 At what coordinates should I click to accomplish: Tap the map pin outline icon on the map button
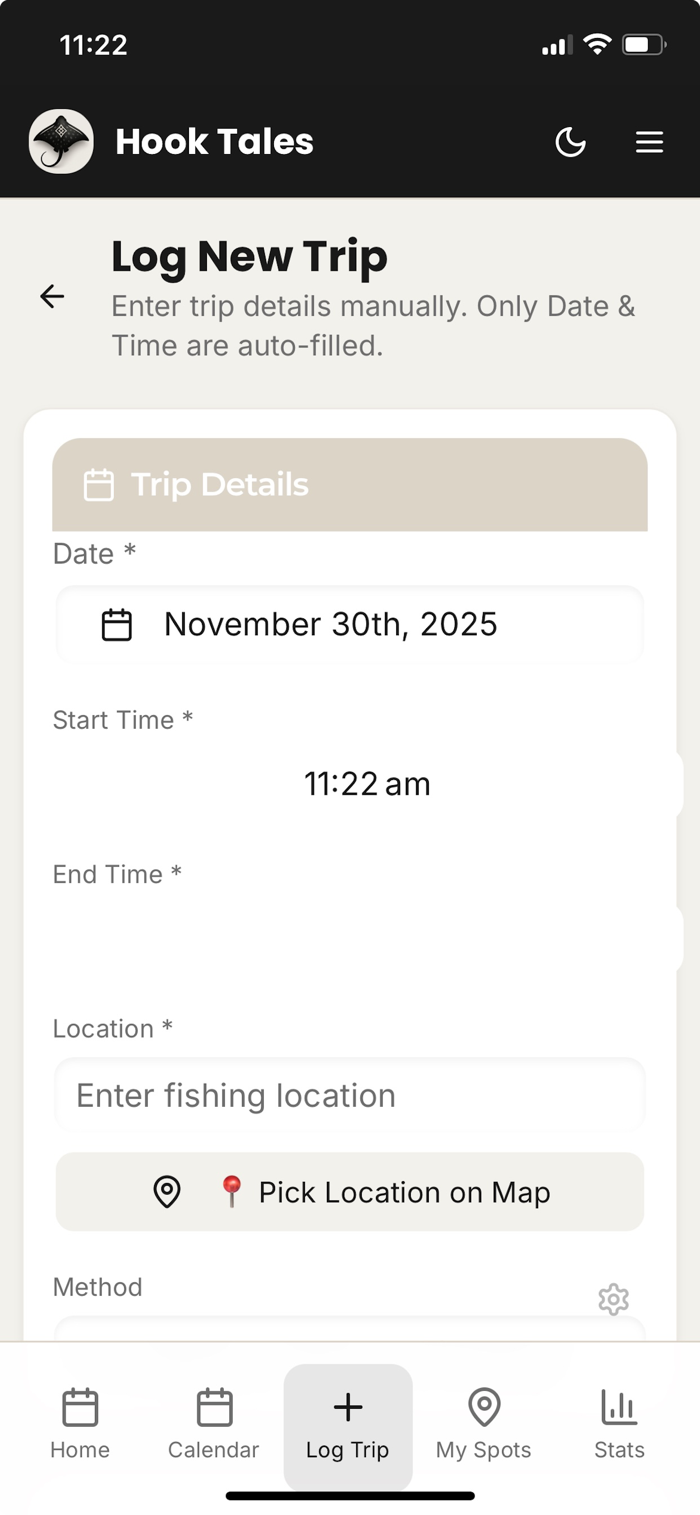[x=166, y=1192]
